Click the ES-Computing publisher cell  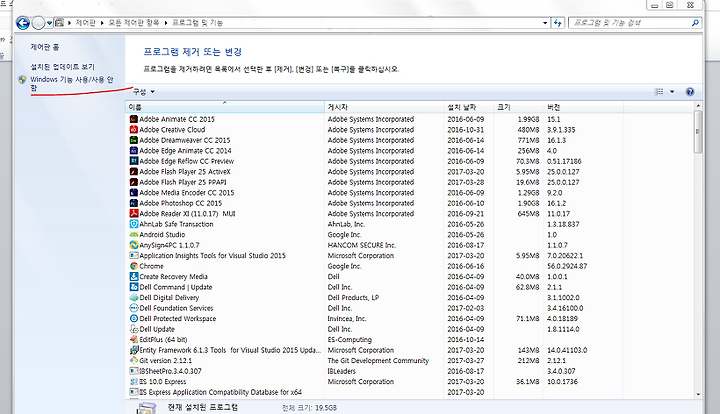(349, 340)
